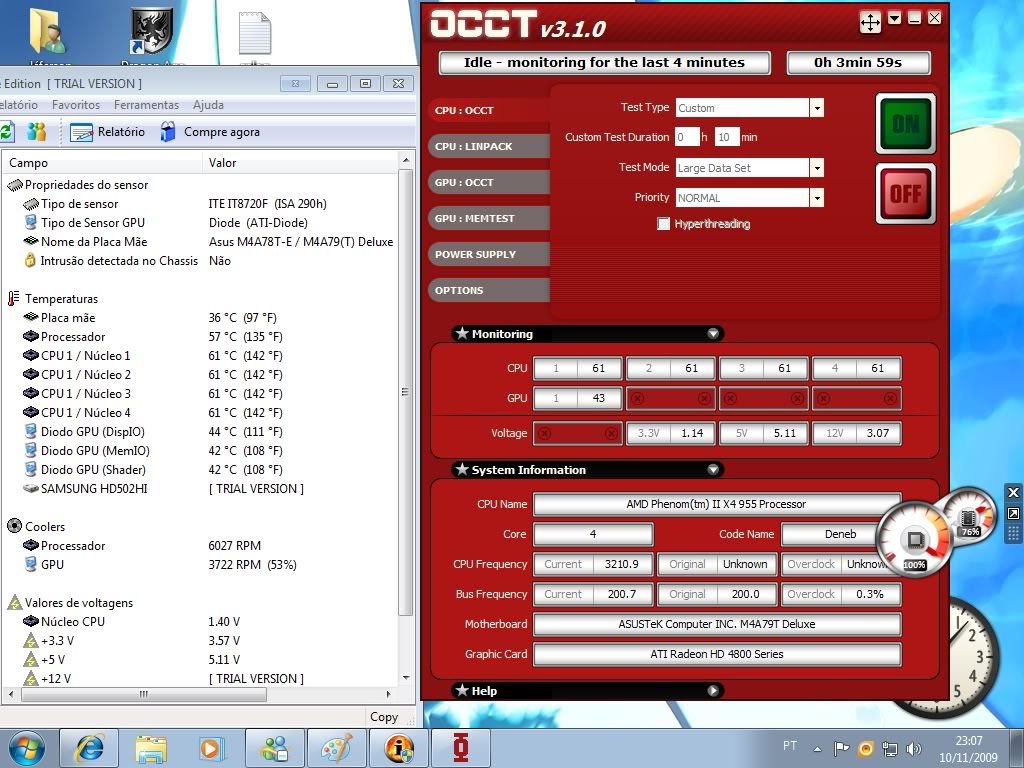Click the Compre agora shopping icon
1024x768 pixels.
click(169, 132)
